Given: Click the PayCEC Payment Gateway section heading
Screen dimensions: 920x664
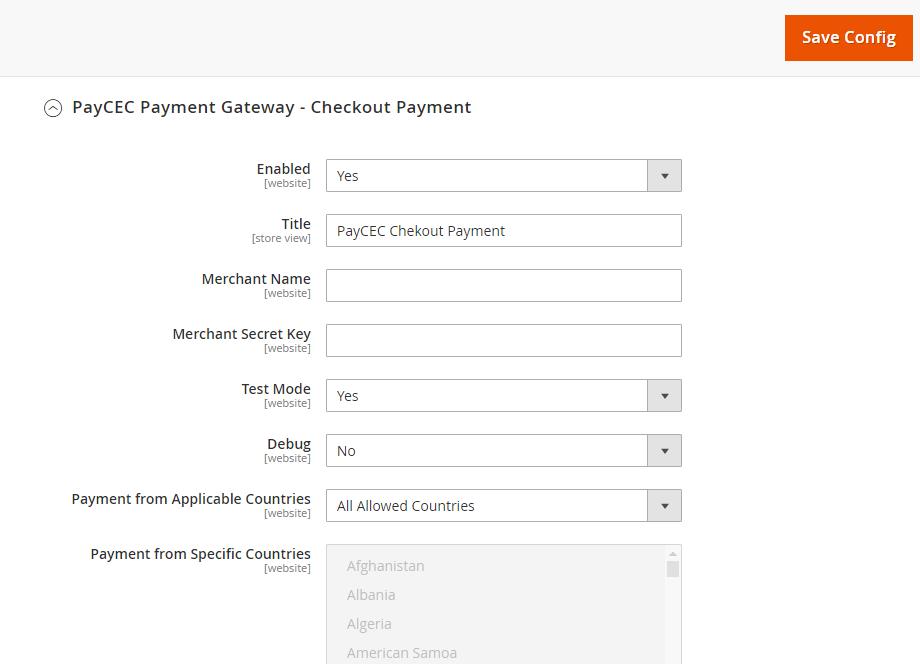Looking at the screenshot, I should pyautogui.click(x=271, y=107).
